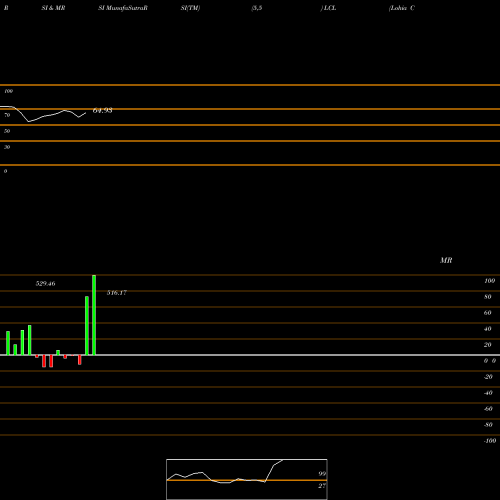The image size is (500, 500).
Task: Click the second tallest green histogram bar
Action: (x=87, y=326)
